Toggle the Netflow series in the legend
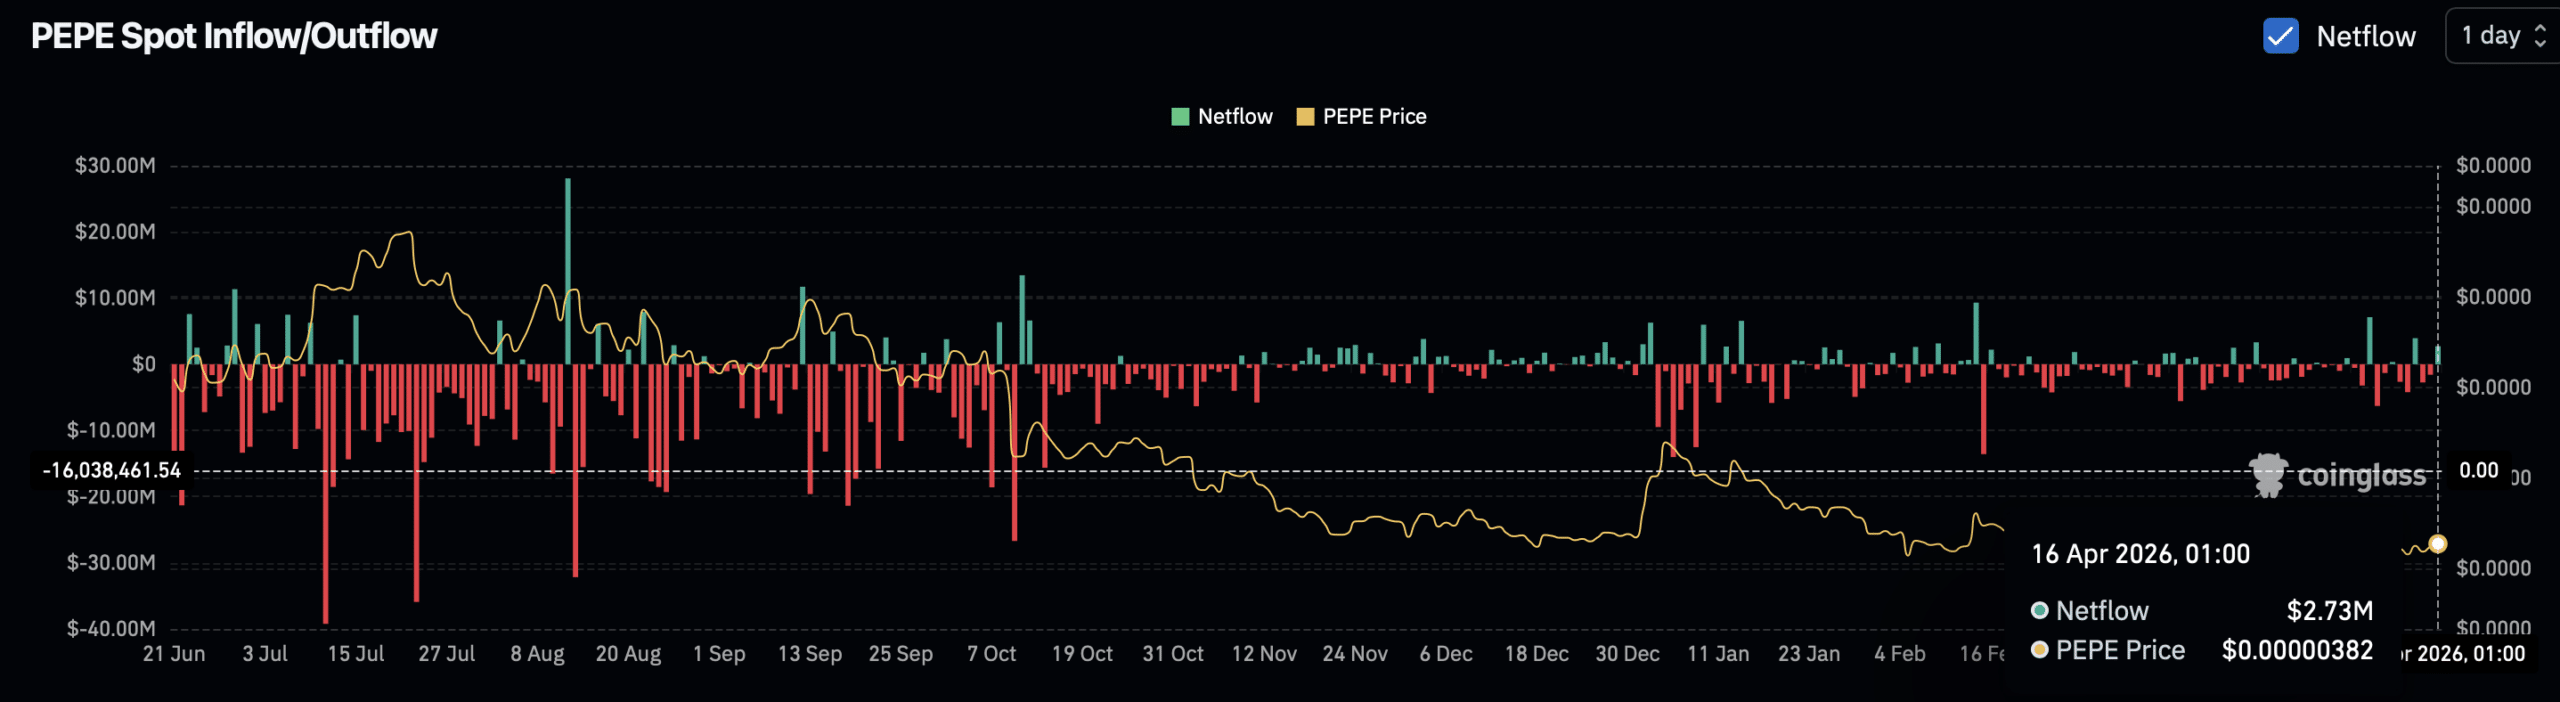This screenshot has height=702, width=2560. (1234, 117)
